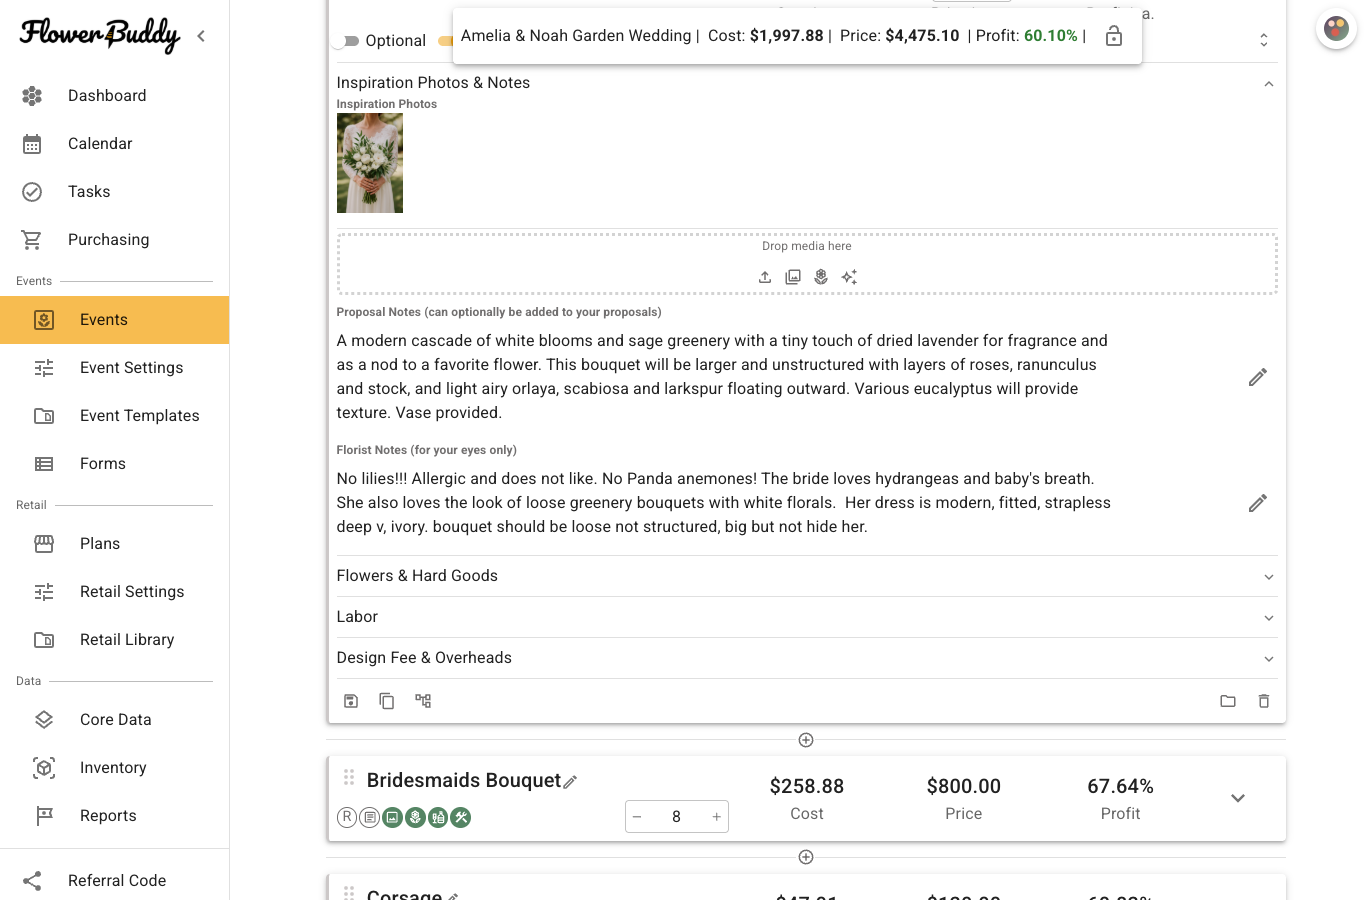Open Inventory
Screen dimensions: 1365x900
pyautogui.click(x=114, y=768)
